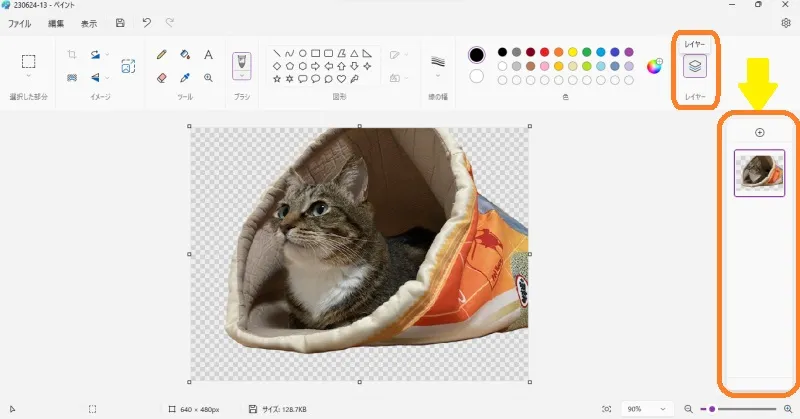
Task: Select the Magnifier tool
Action: (208, 77)
